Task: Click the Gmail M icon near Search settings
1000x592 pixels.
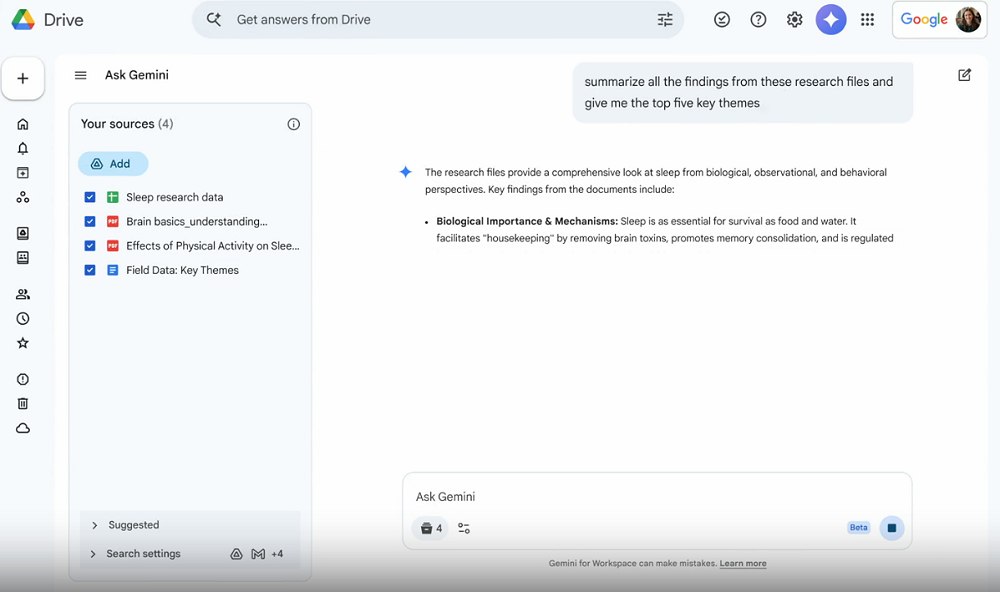Action: (258, 553)
